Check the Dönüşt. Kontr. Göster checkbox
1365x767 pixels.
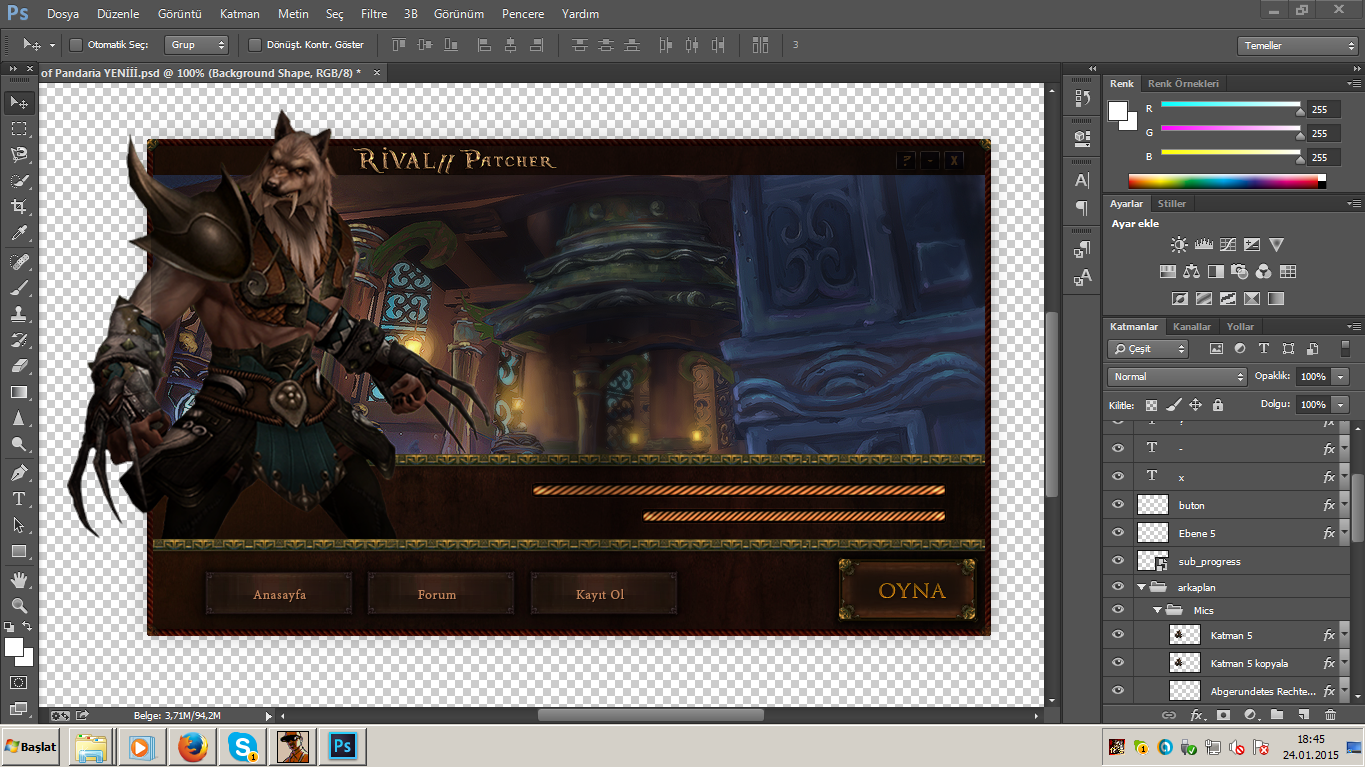coord(254,45)
